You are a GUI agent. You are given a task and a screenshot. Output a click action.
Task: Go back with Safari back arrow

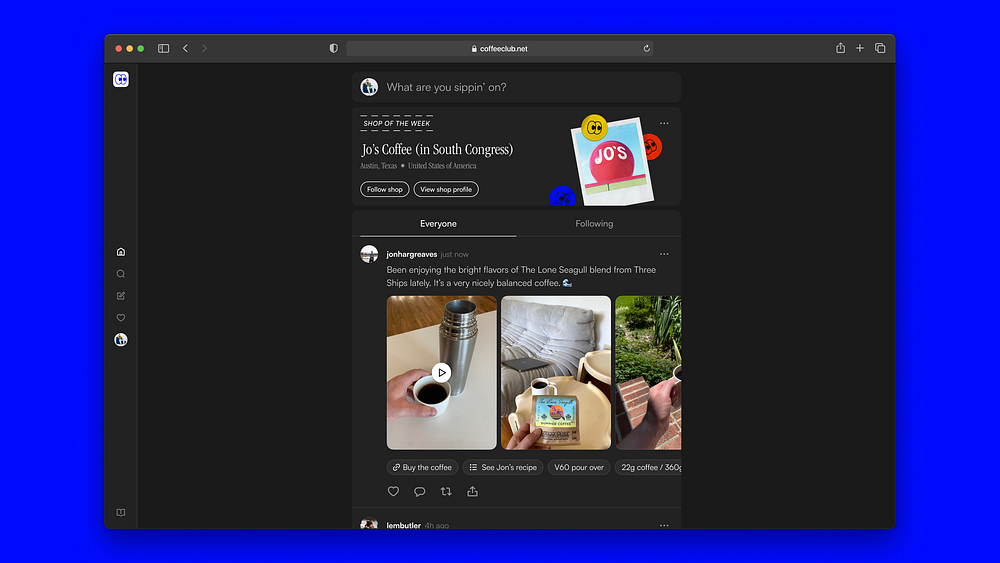coord(185,48)
